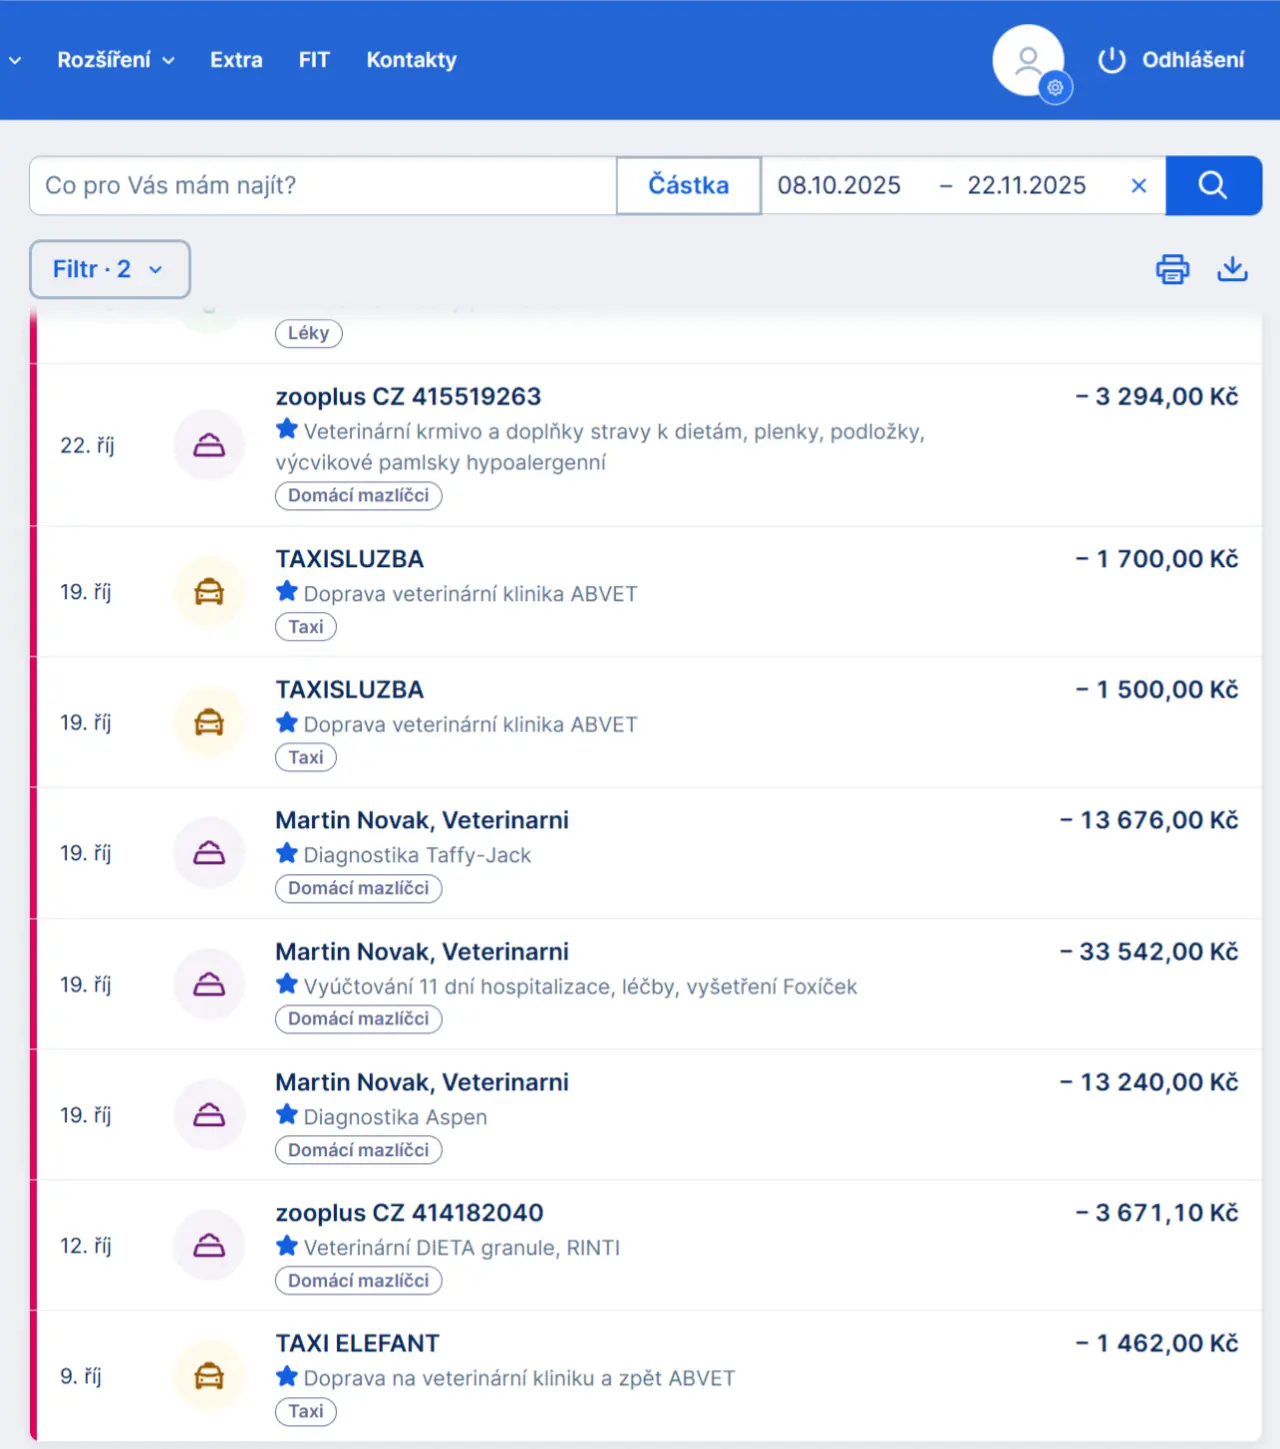Screen dimensions: 1280x1449
Task: Go to the Kontakty page
Action: [x=411, y=60]
